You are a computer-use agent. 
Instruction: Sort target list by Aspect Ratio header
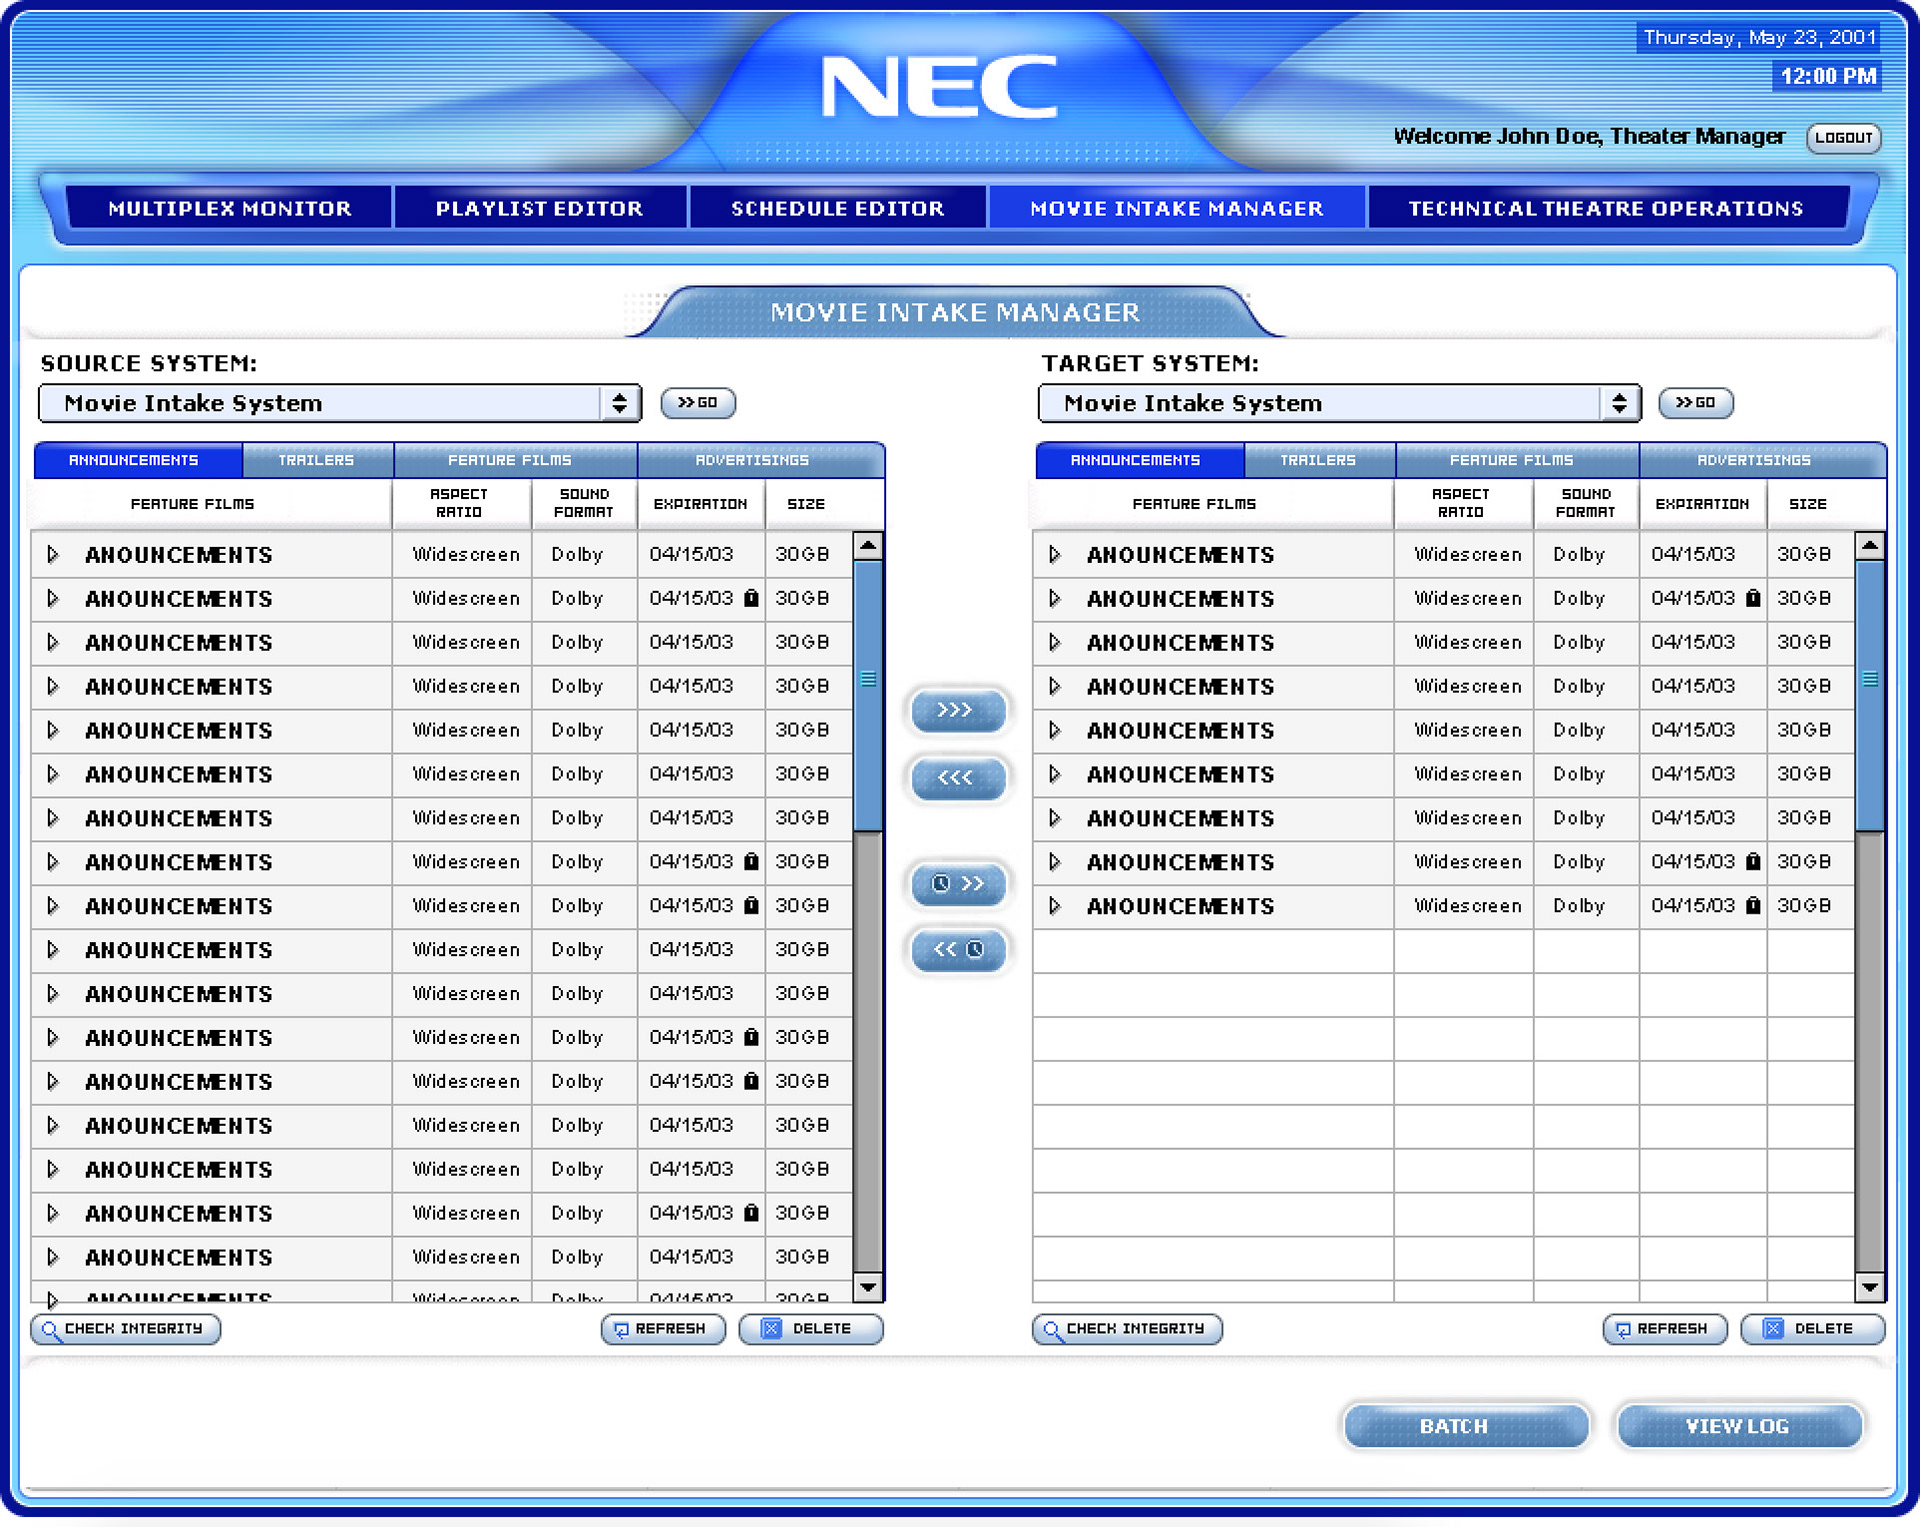click(x=1462, y=503)
